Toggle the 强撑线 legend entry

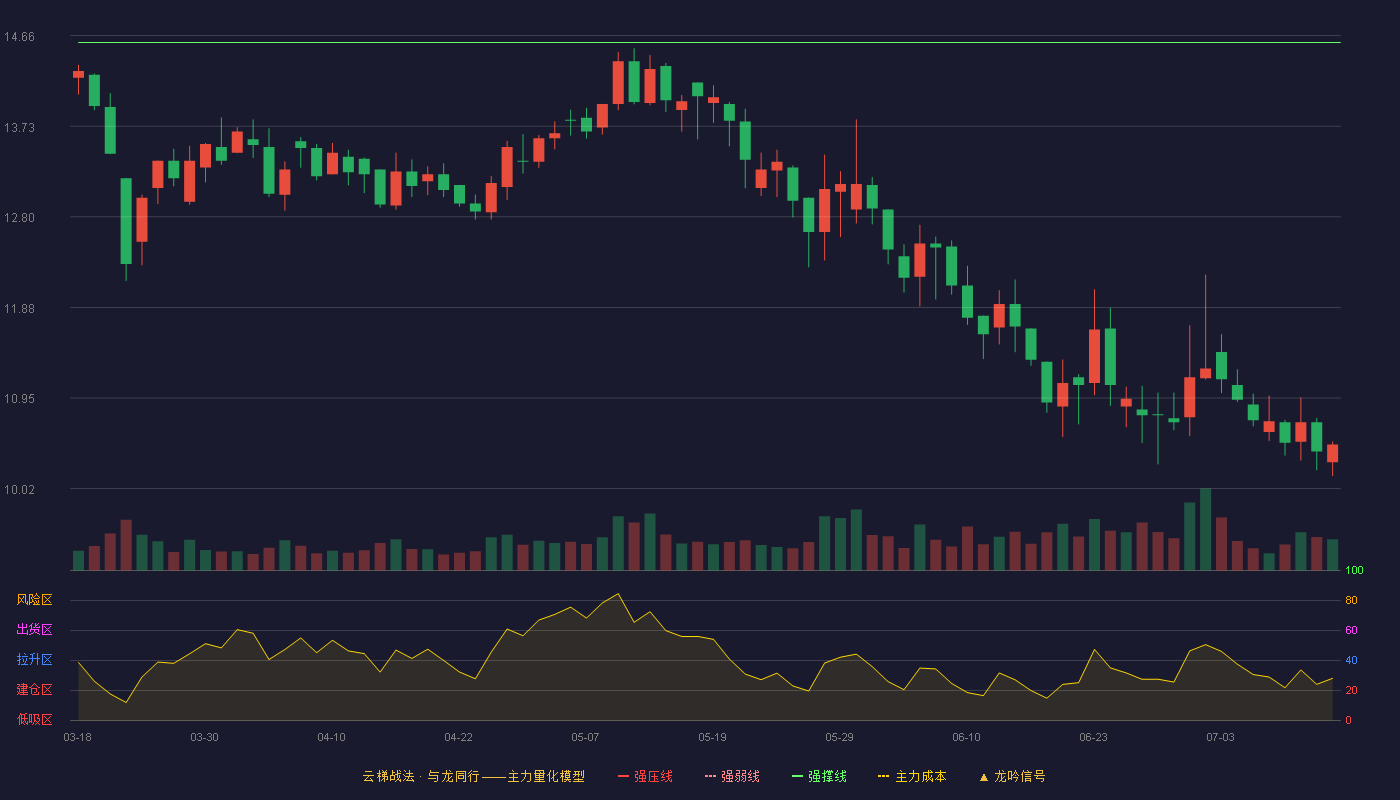pyautogui.click(x=819, y=776)
